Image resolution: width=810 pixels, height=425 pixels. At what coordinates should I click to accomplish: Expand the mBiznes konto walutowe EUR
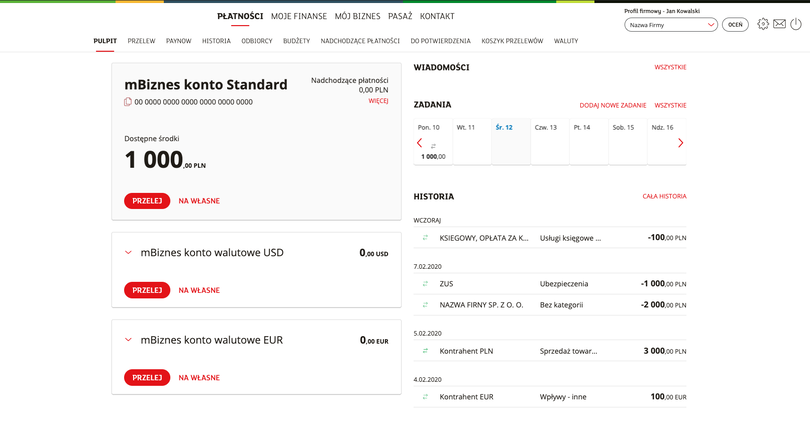[128, 340]
